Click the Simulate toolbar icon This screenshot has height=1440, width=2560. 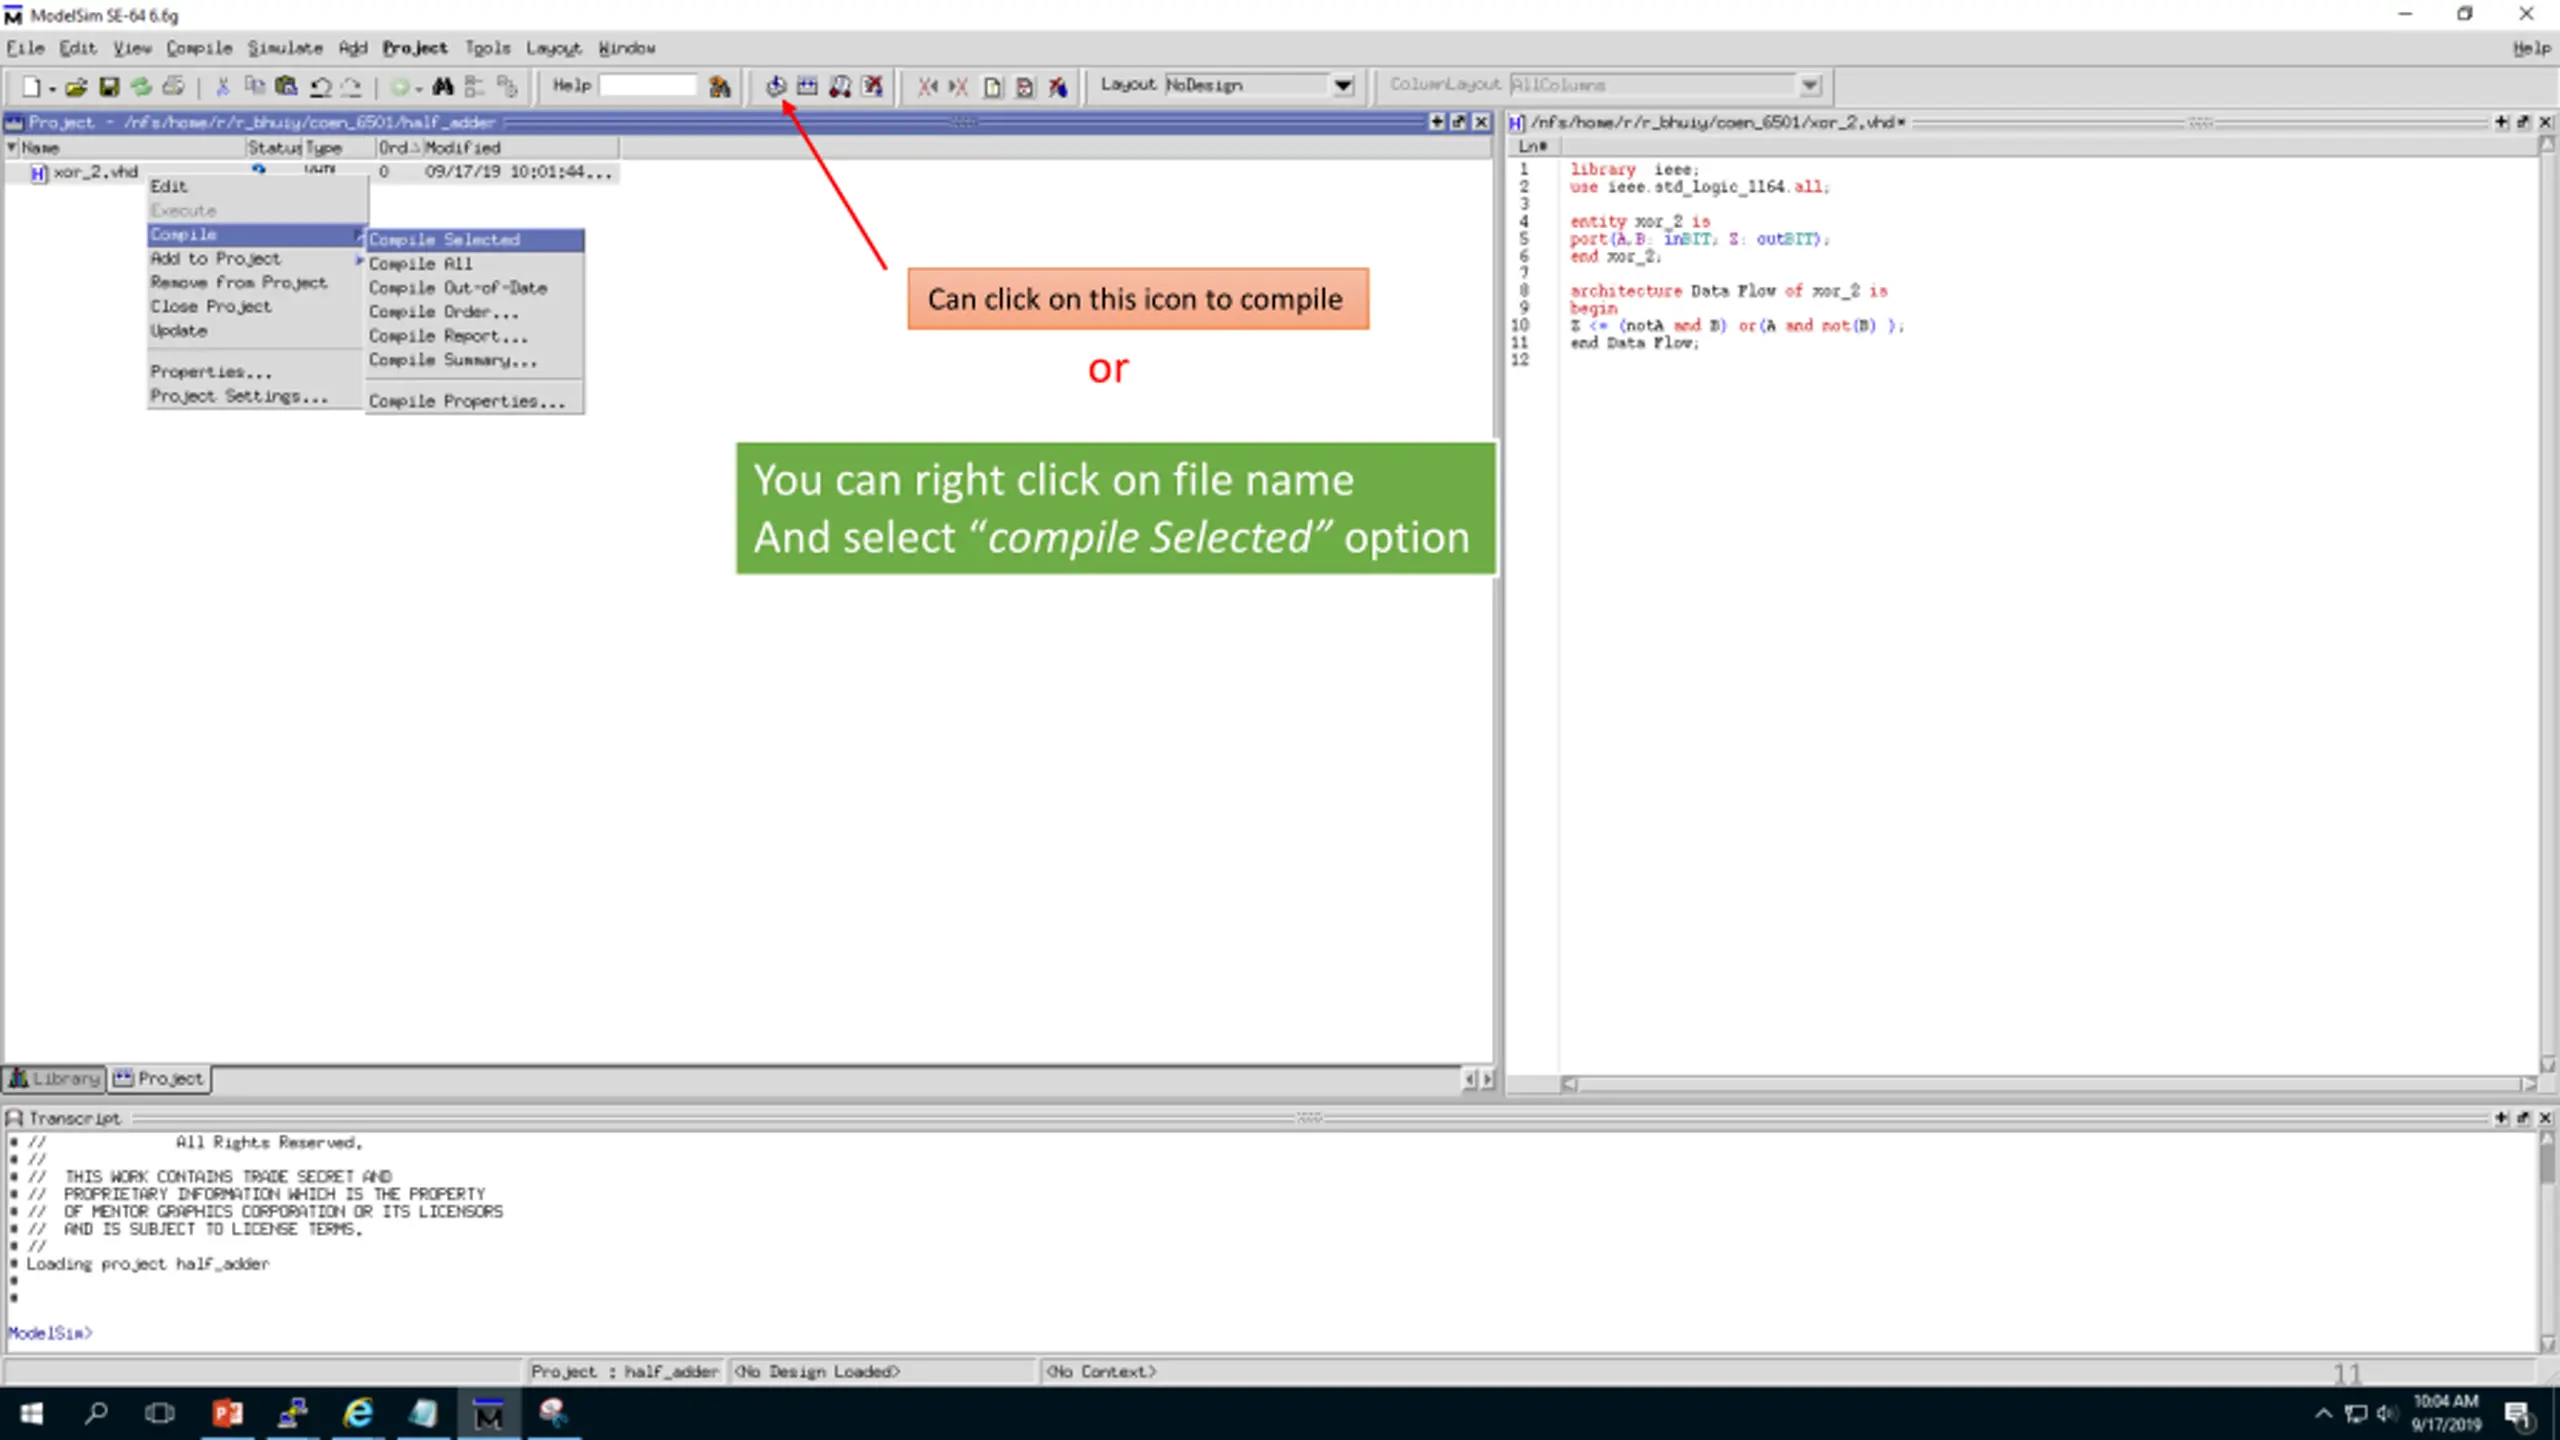840,87
